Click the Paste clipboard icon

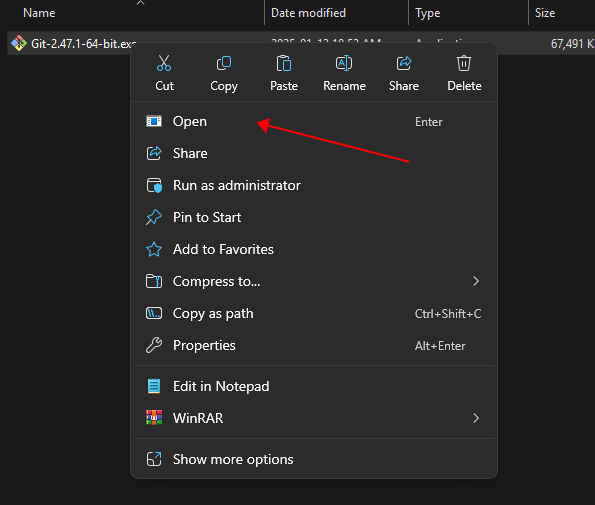283,63
